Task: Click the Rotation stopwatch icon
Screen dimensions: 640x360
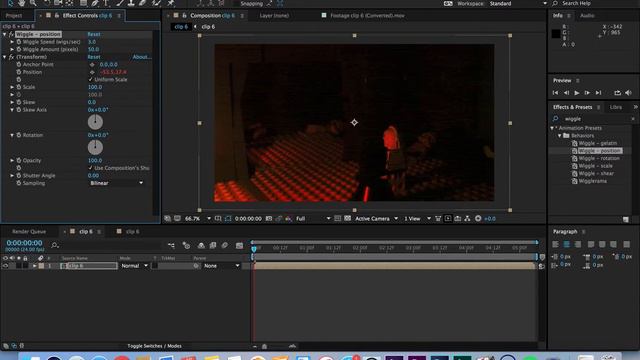Action: click(x=19, y=135)
